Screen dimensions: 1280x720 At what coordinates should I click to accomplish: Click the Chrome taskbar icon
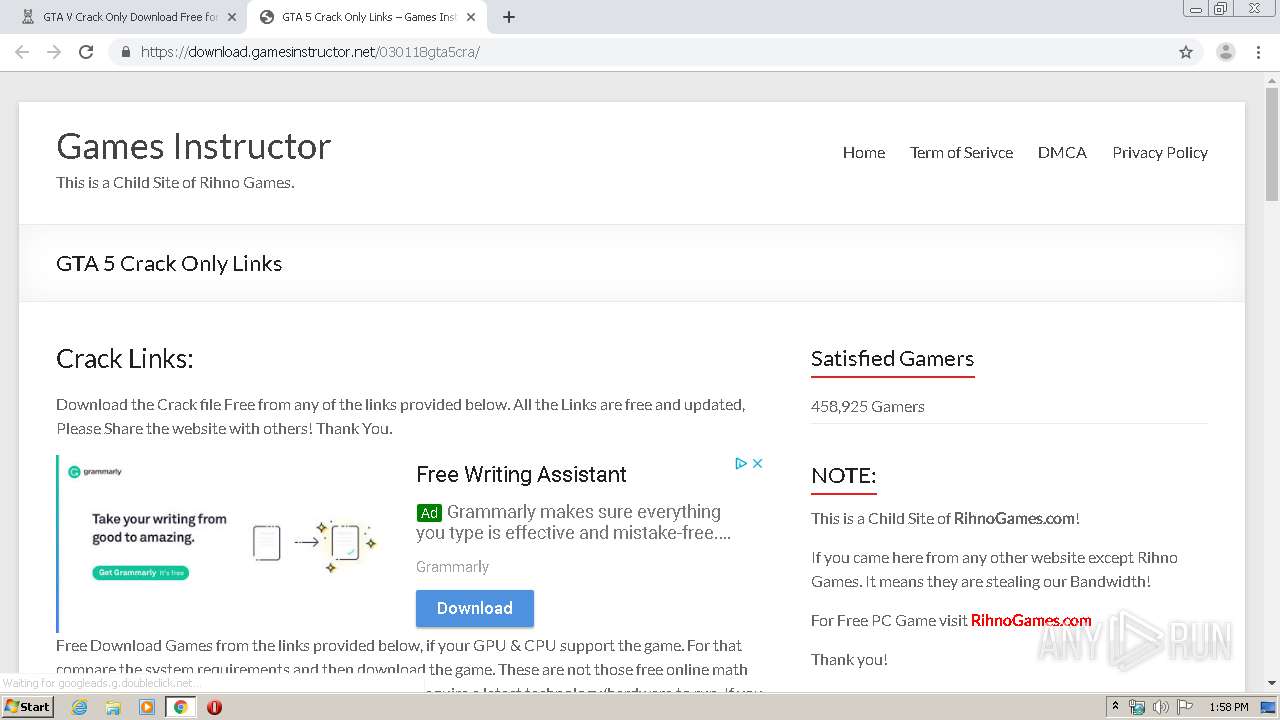tap(180, 707)
